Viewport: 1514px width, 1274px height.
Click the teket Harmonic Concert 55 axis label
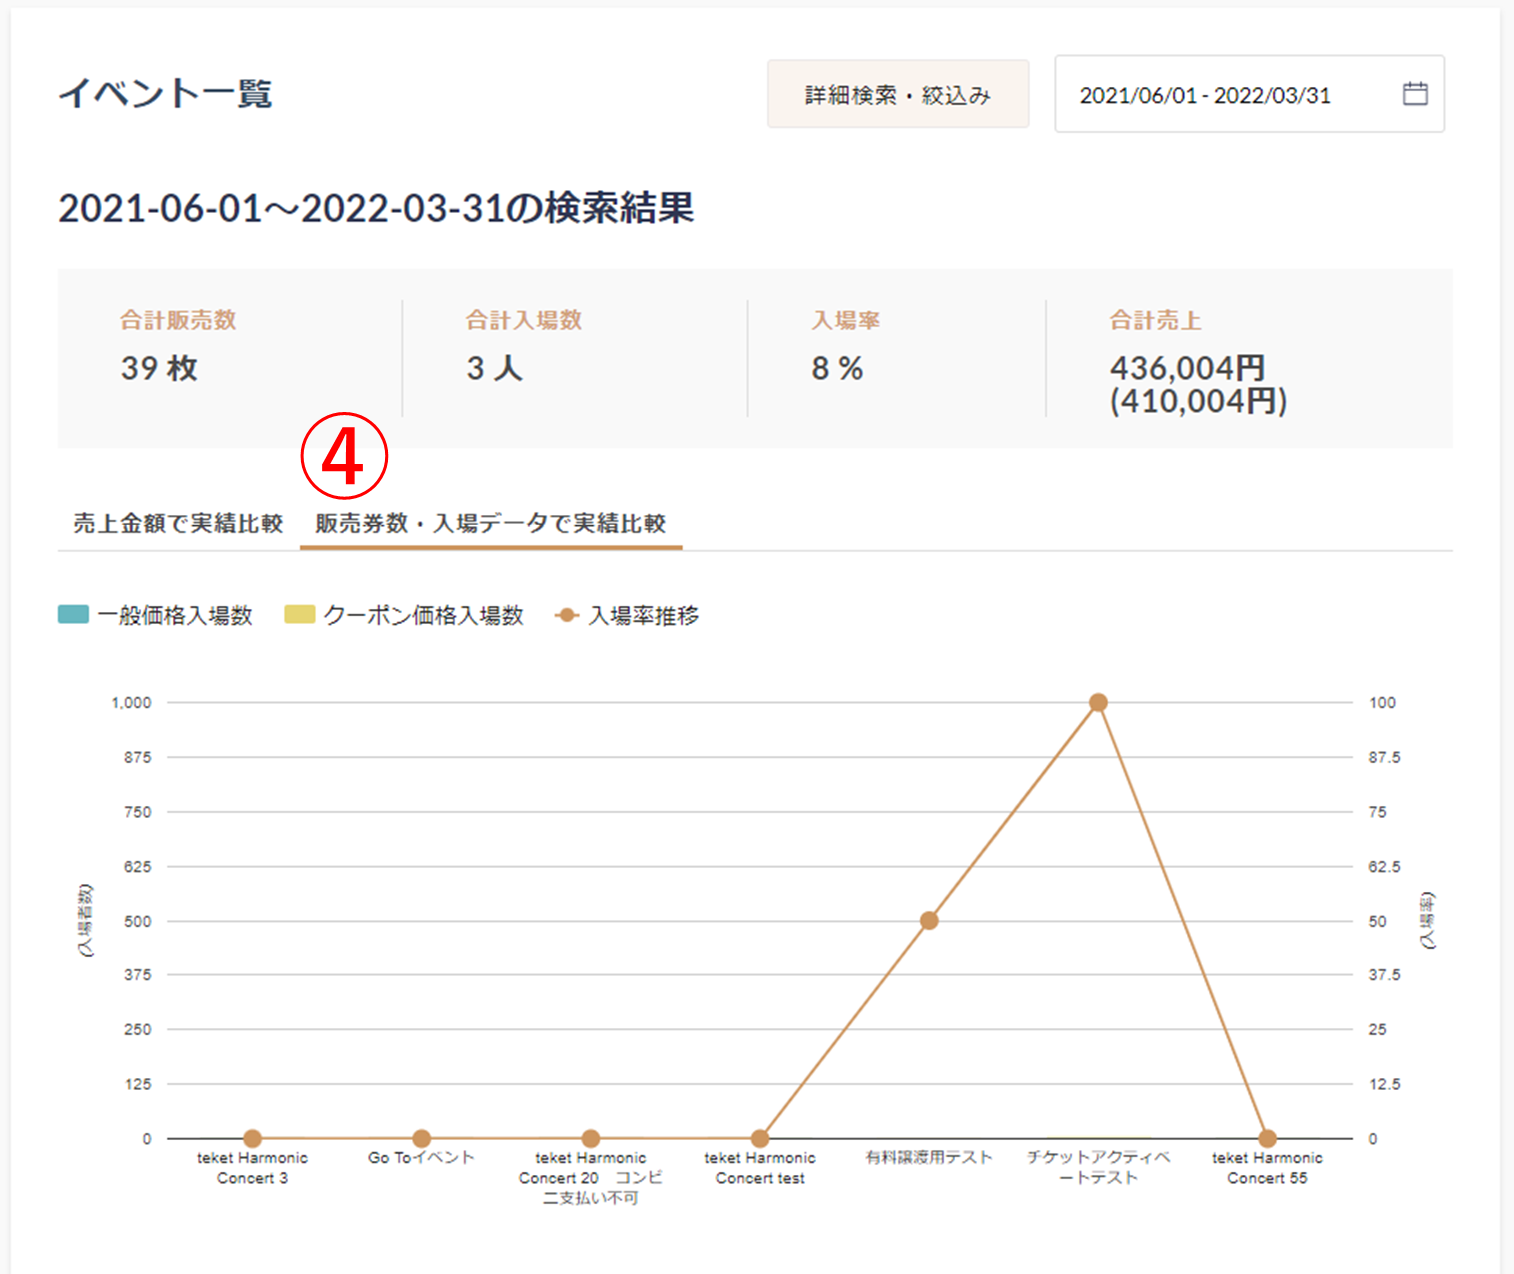pos(1267,1168)
